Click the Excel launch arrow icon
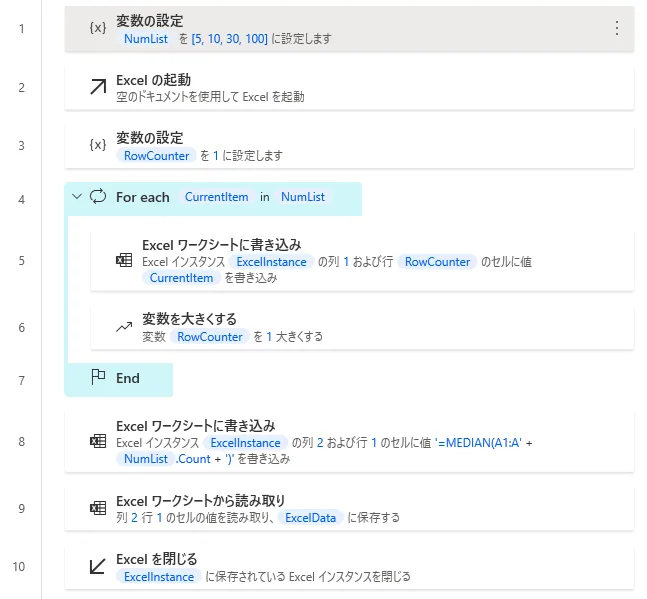Viewport: 647px width, 599px height. click(x=97, y=87)
